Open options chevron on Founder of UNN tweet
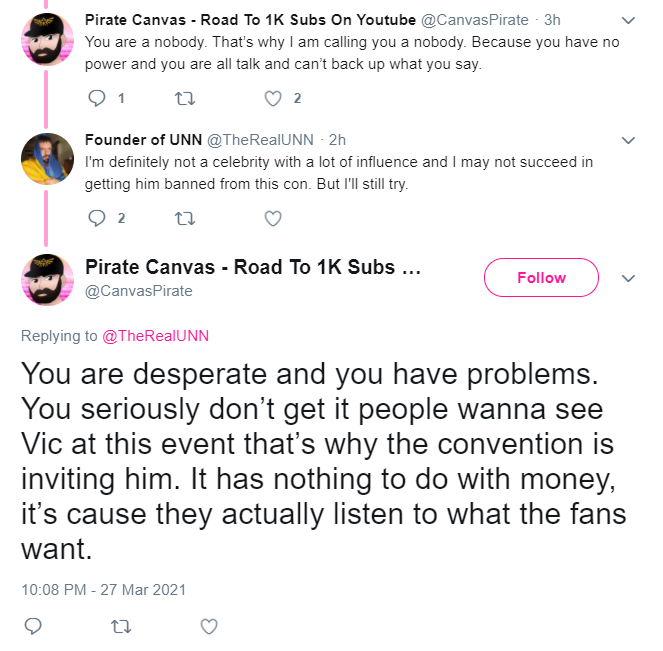Viewport: 663px width, 651px height. tap(629, 140)
